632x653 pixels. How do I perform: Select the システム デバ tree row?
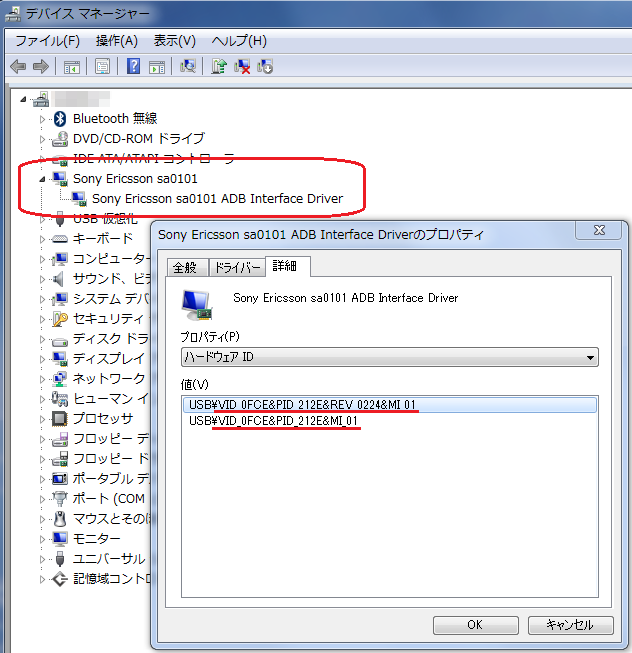pyautogui.click(x=110, y=299)
